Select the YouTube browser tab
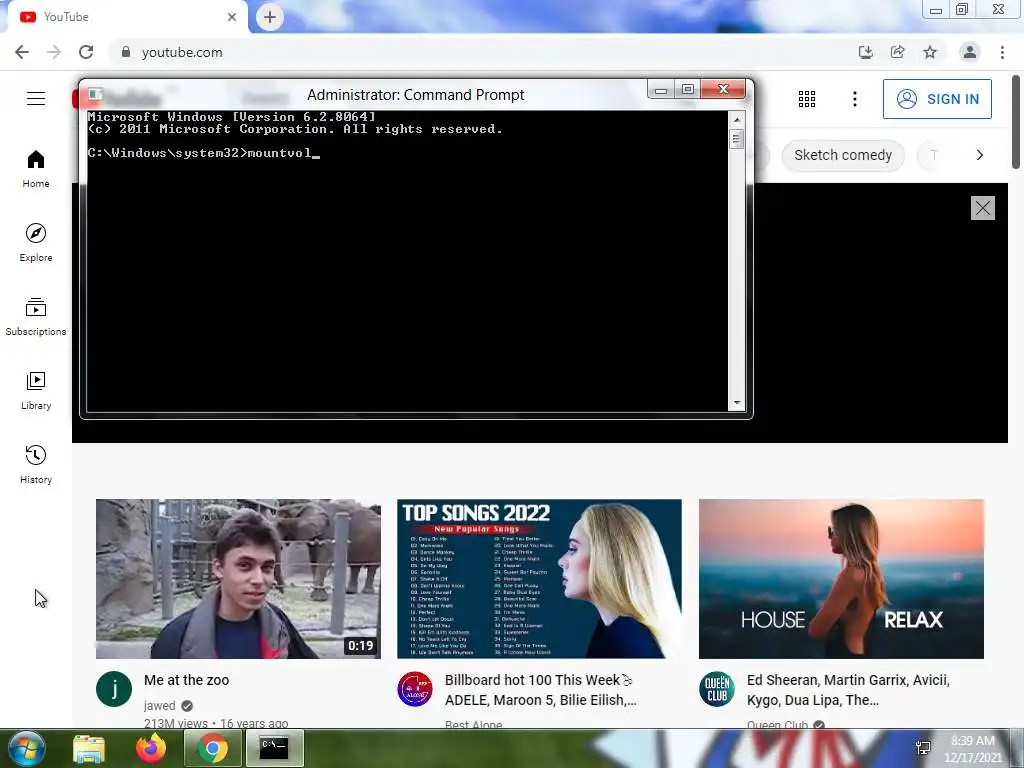The width and height of the screenshot is (1024, 768). coord(127,17)
